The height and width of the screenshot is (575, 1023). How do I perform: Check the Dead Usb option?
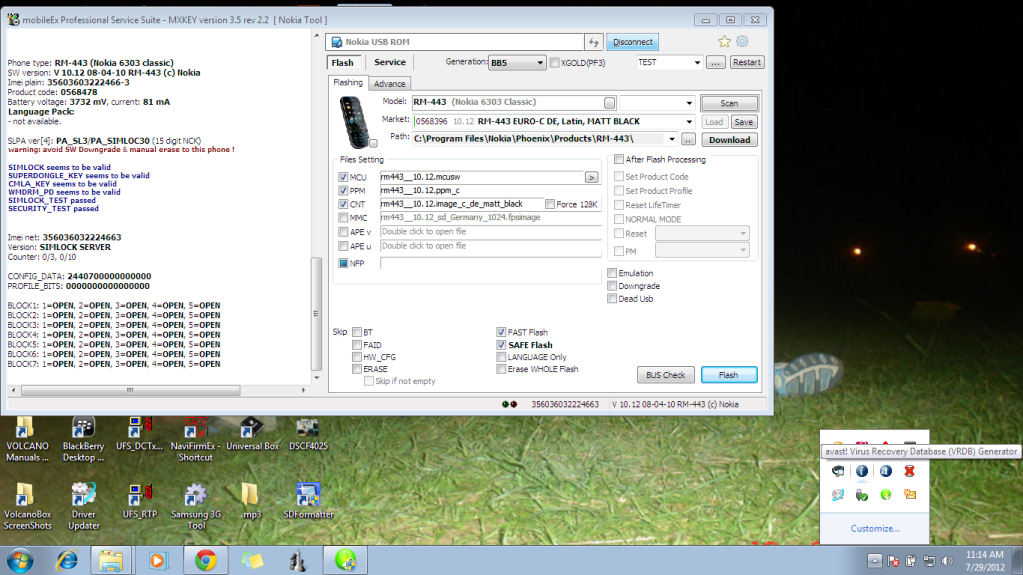[x=612, y=299]
